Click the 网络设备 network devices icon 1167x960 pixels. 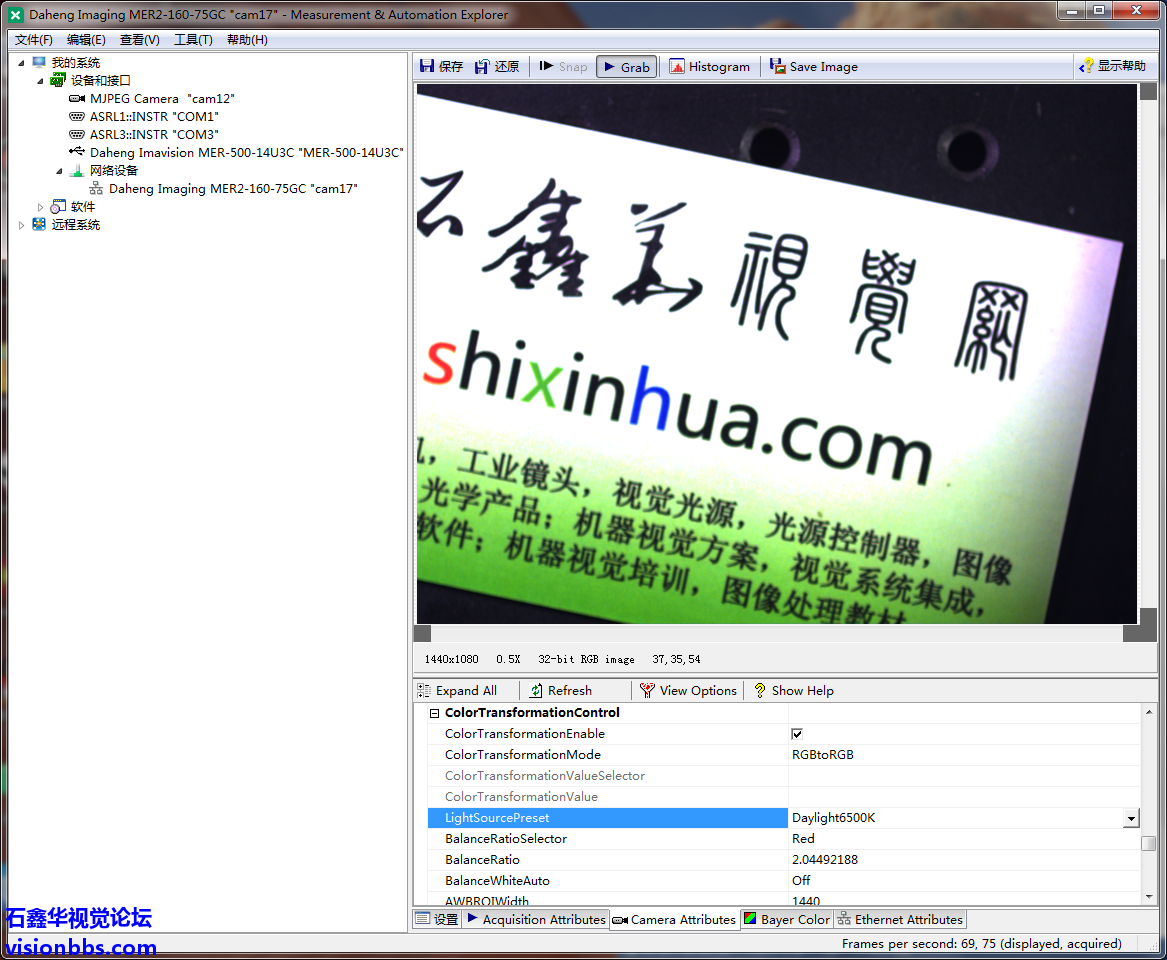click(x=77, y=170)
